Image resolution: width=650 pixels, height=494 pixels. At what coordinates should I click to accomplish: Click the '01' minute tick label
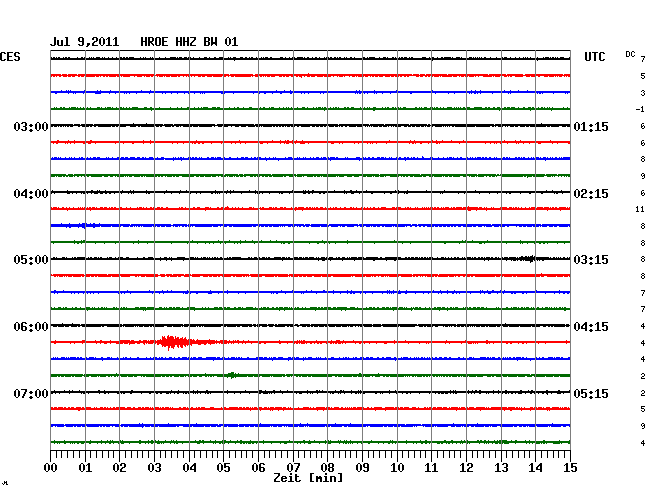click(x=85, y=468)
